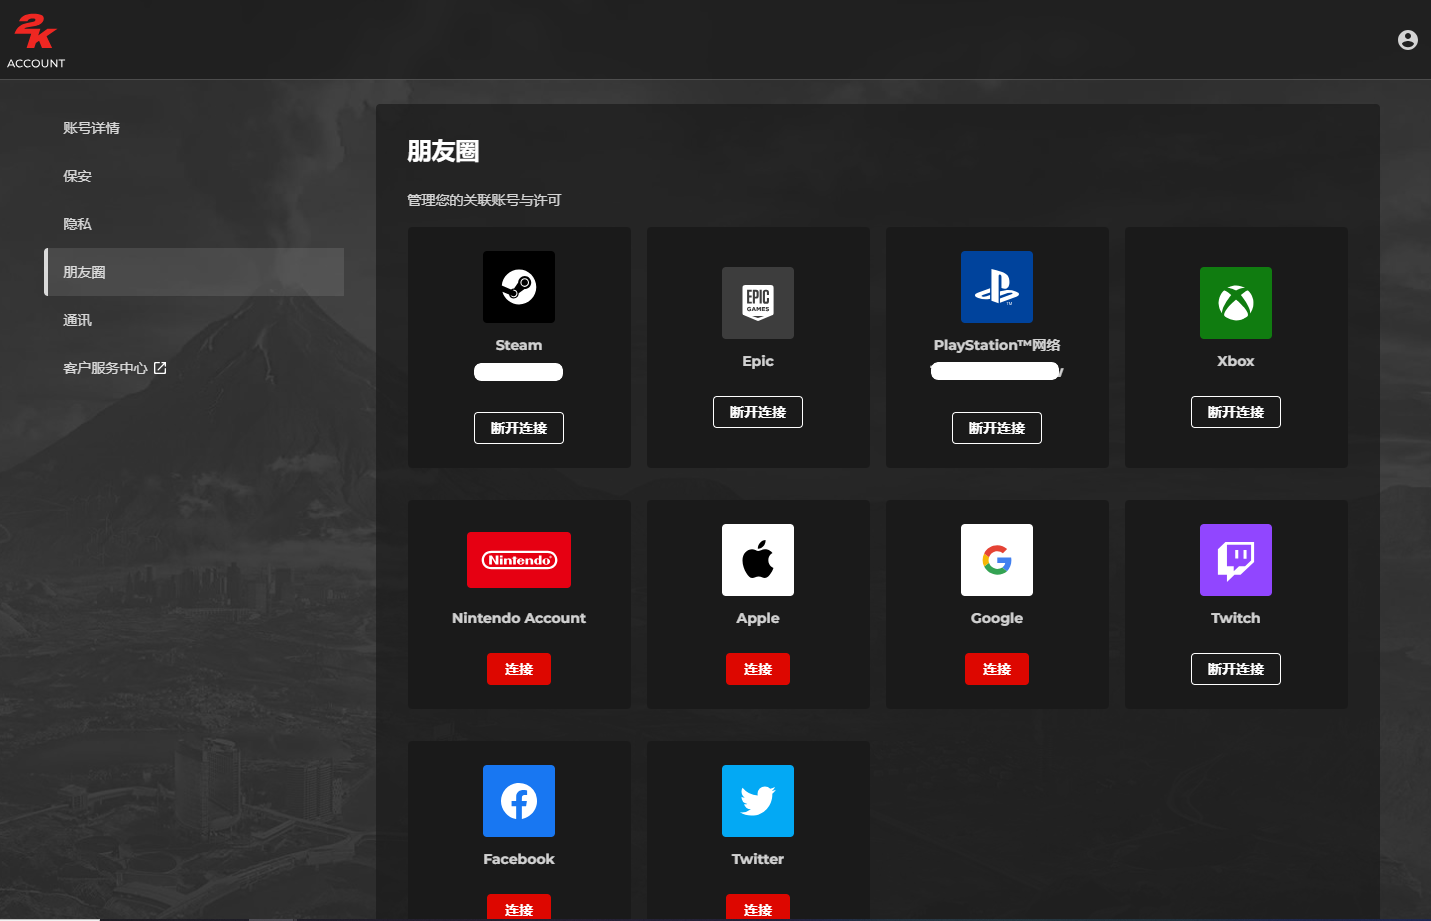
Task: Connect Google with 连接 button
Action: click(997, 669)
